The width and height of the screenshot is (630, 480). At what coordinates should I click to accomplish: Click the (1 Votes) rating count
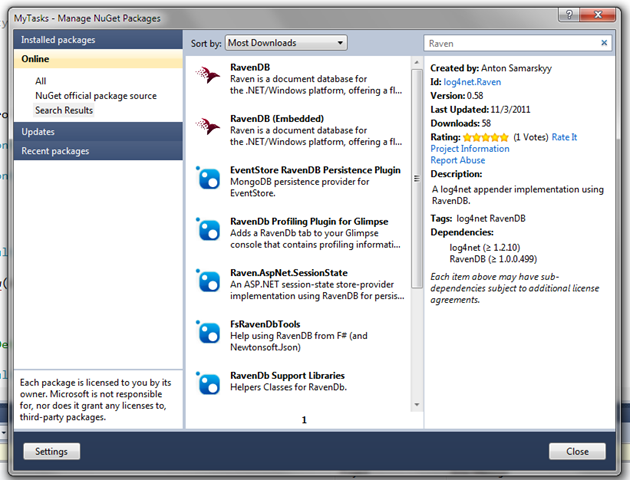pyautogui.click(x=531, y=137)
